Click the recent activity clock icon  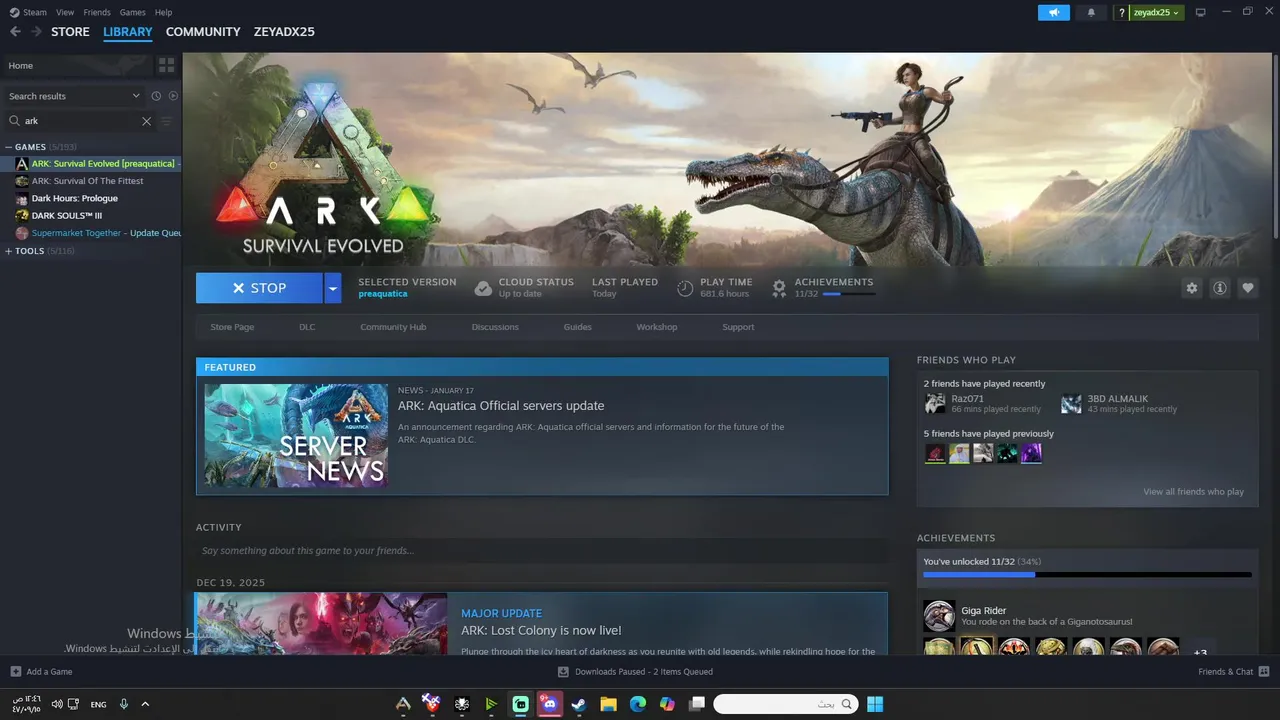tap(156, 96)
